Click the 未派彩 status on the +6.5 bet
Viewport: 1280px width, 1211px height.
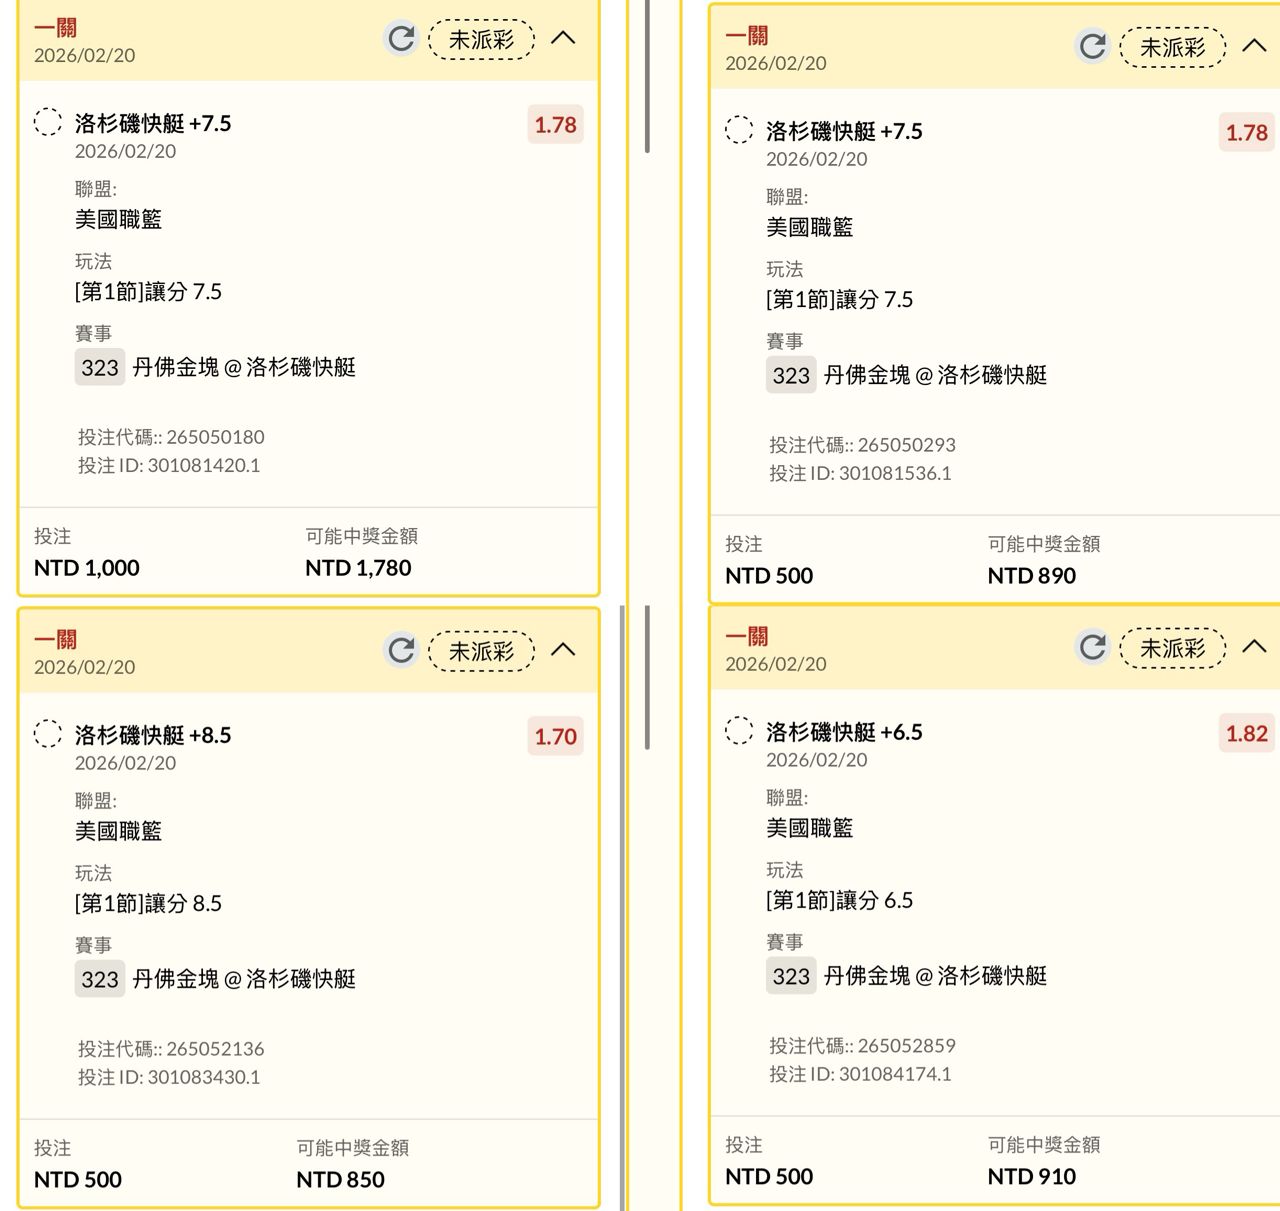1172,648
